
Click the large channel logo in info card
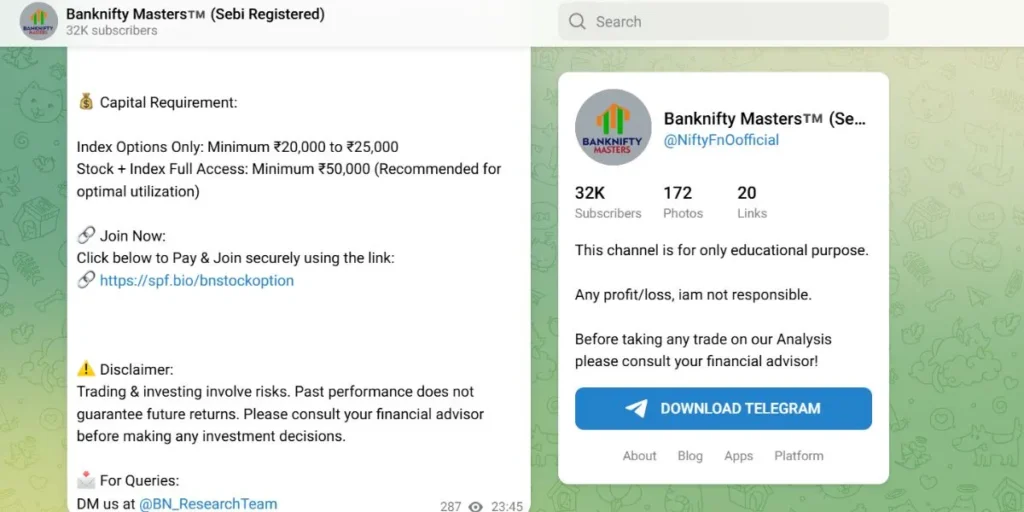(613, 128)
